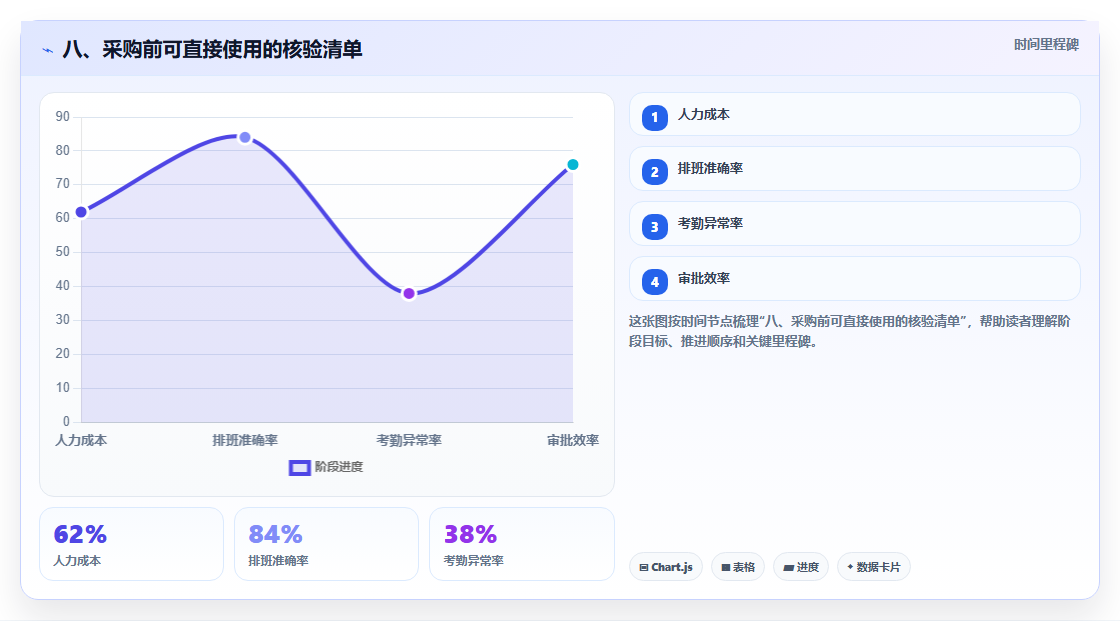
Task: Click the x-axis label 考勤异常率
Action: click(x=409, y=440)
